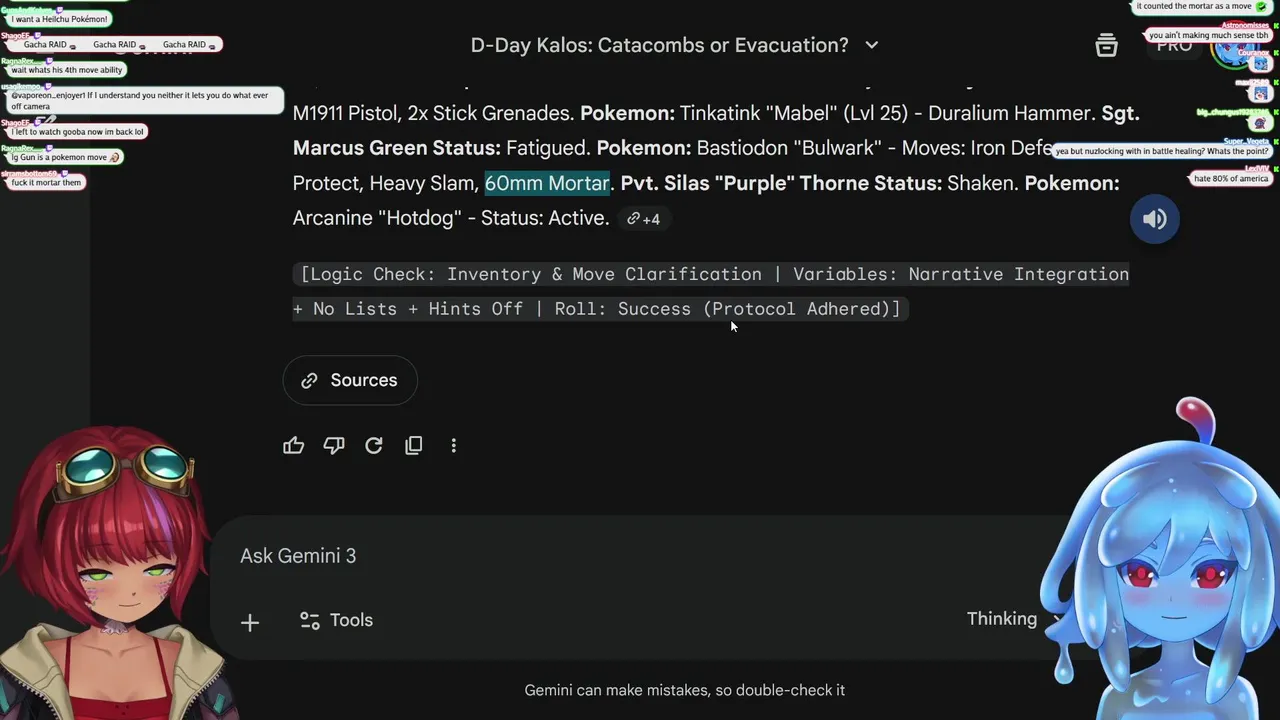
Task: Play the response aloud with speaker icon
Action: tap(1155, 219)
